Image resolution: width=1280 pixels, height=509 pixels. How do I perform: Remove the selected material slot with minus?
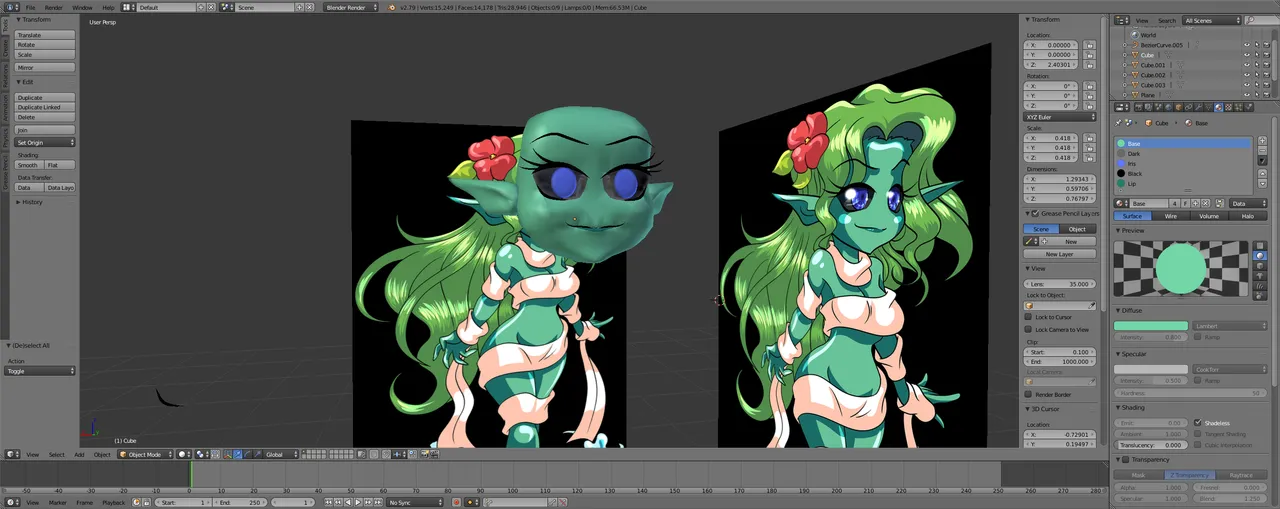(x=1262, y=150)
